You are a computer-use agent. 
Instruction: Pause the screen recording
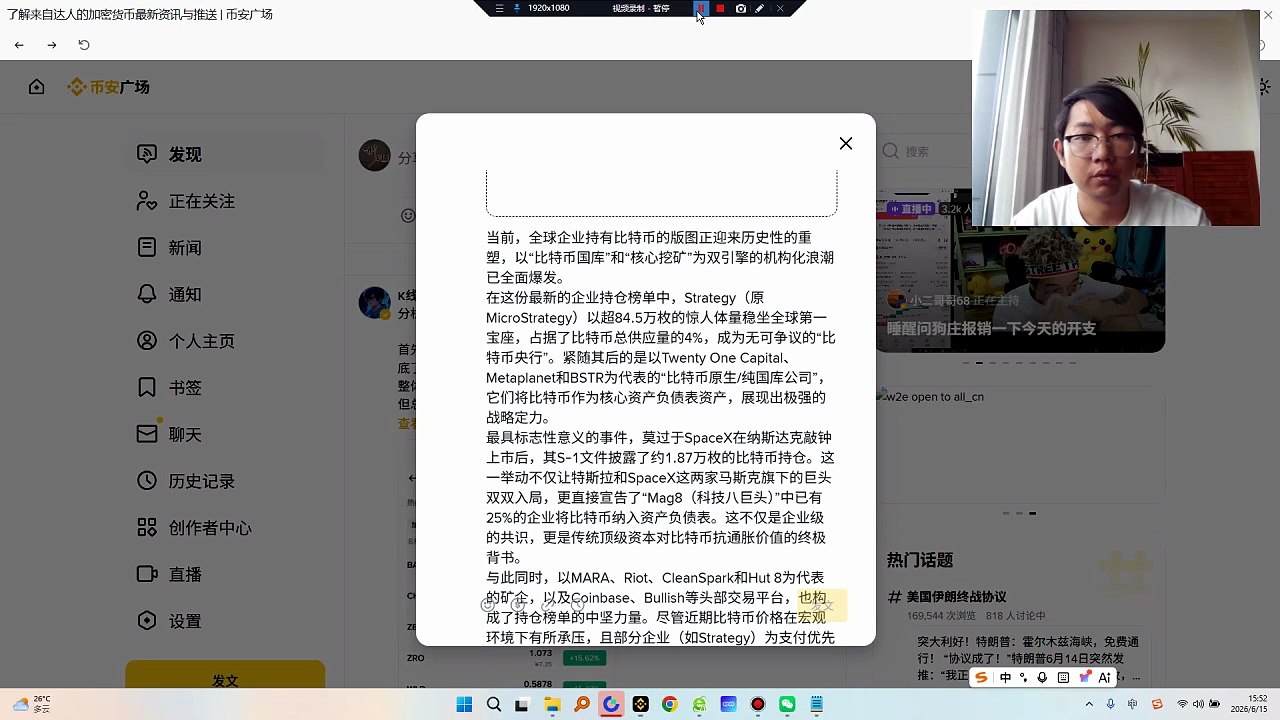tap(701, 8)
